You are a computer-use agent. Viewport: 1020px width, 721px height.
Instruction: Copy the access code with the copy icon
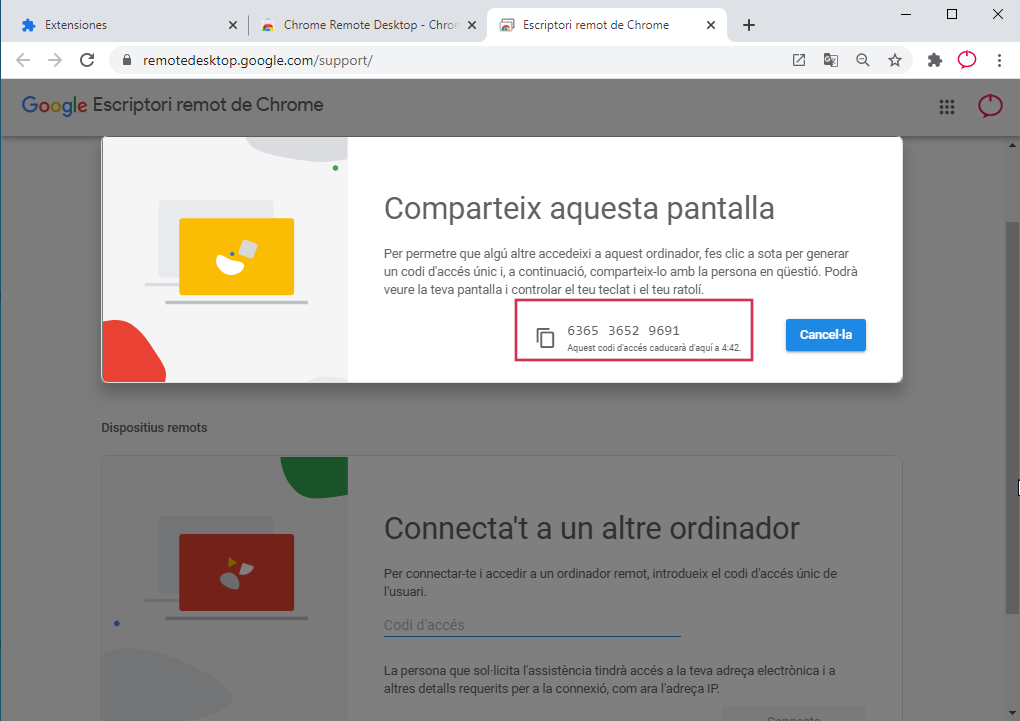pos(545,338)
